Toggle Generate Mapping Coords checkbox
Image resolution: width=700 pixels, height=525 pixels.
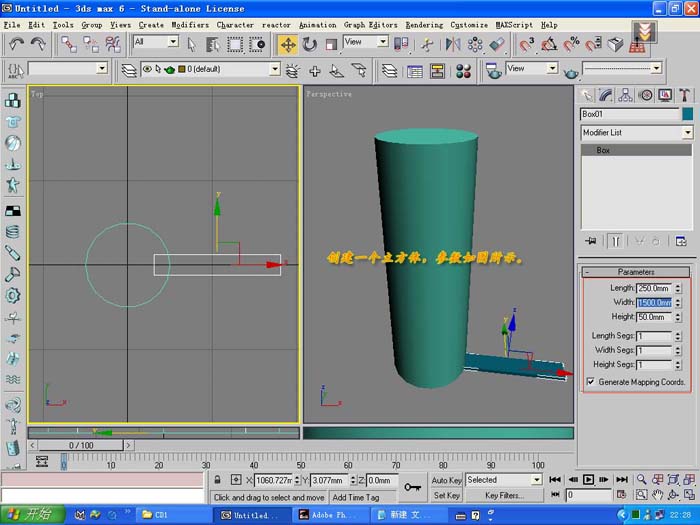point(591,382)
